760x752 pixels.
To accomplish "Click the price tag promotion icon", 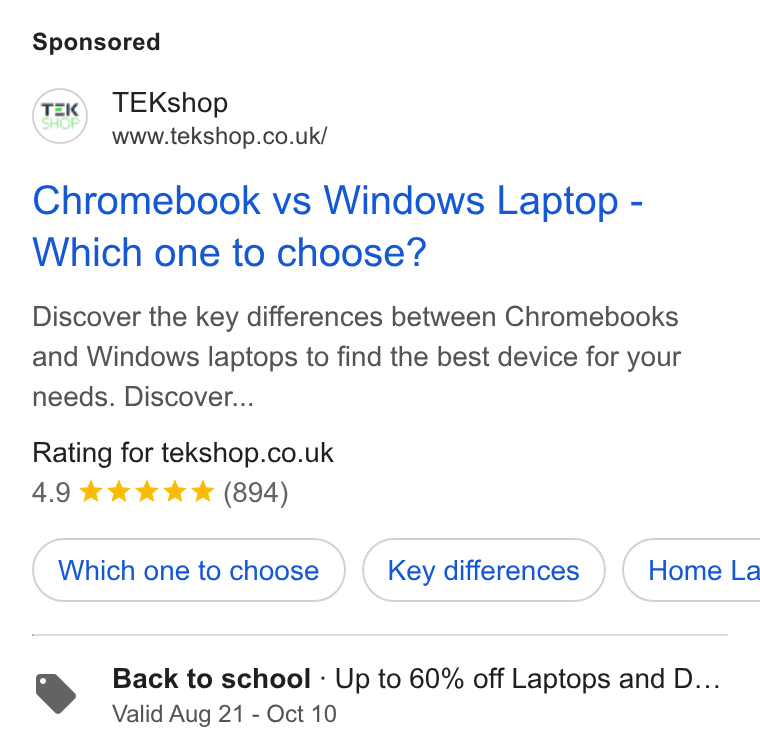I will 56,693.
